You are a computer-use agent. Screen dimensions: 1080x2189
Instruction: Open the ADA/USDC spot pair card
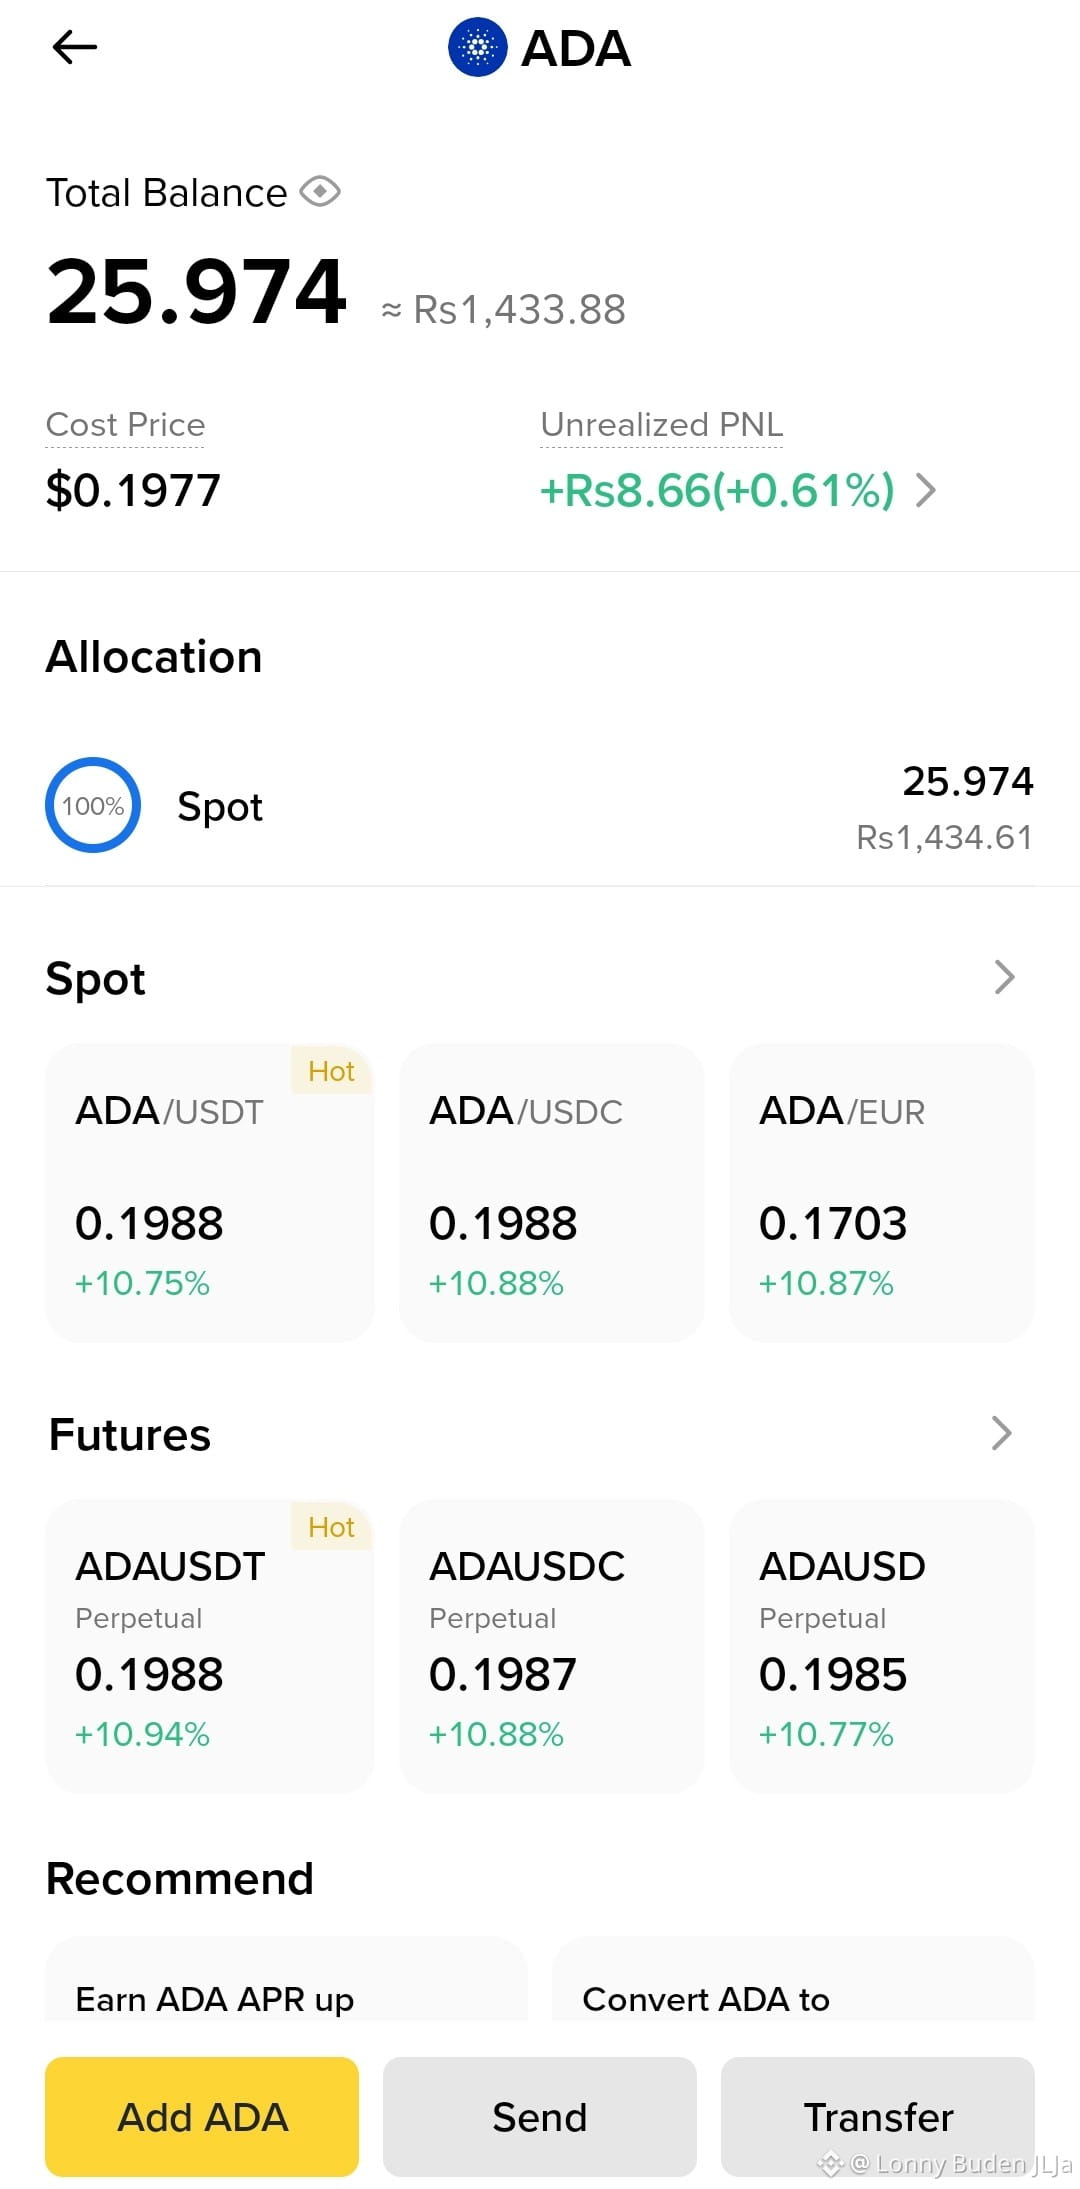click(x=552, y=1192)
